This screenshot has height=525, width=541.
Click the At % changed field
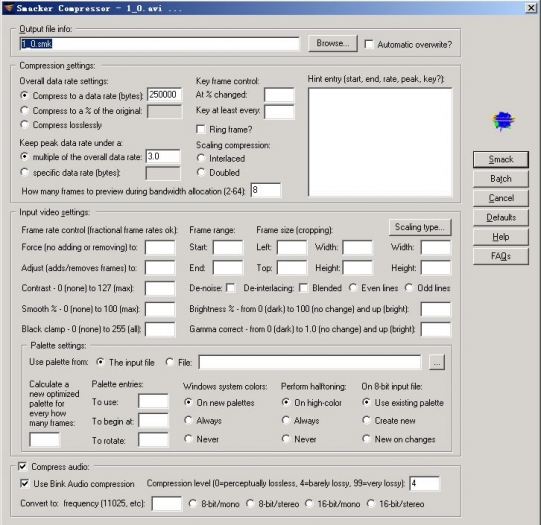tap(279, 95)
